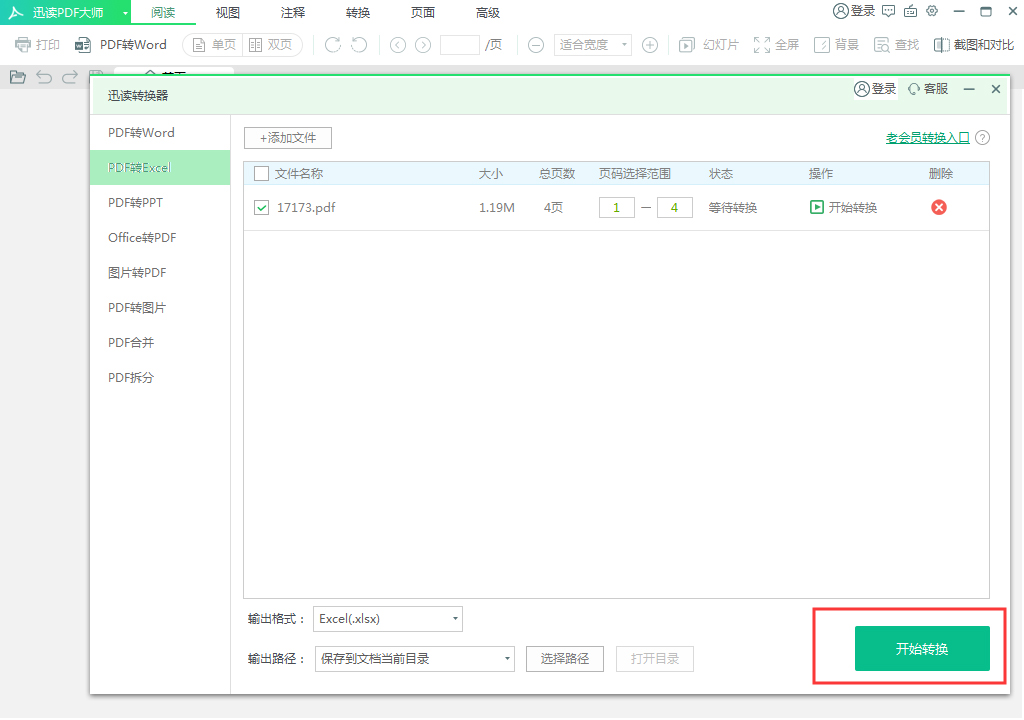The height and width of the screenshot is (720, 1024).
Task: Enter 全屏 fullscreen mode
Action: (776, 44)
